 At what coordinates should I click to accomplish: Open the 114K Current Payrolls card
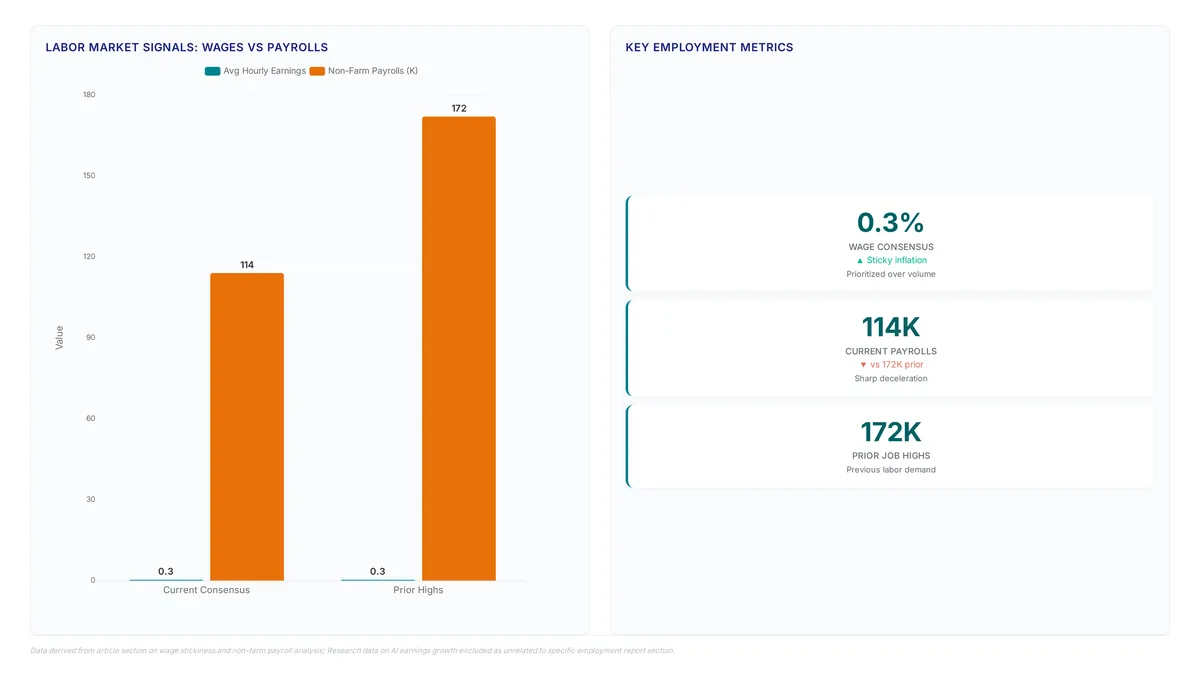890,348
